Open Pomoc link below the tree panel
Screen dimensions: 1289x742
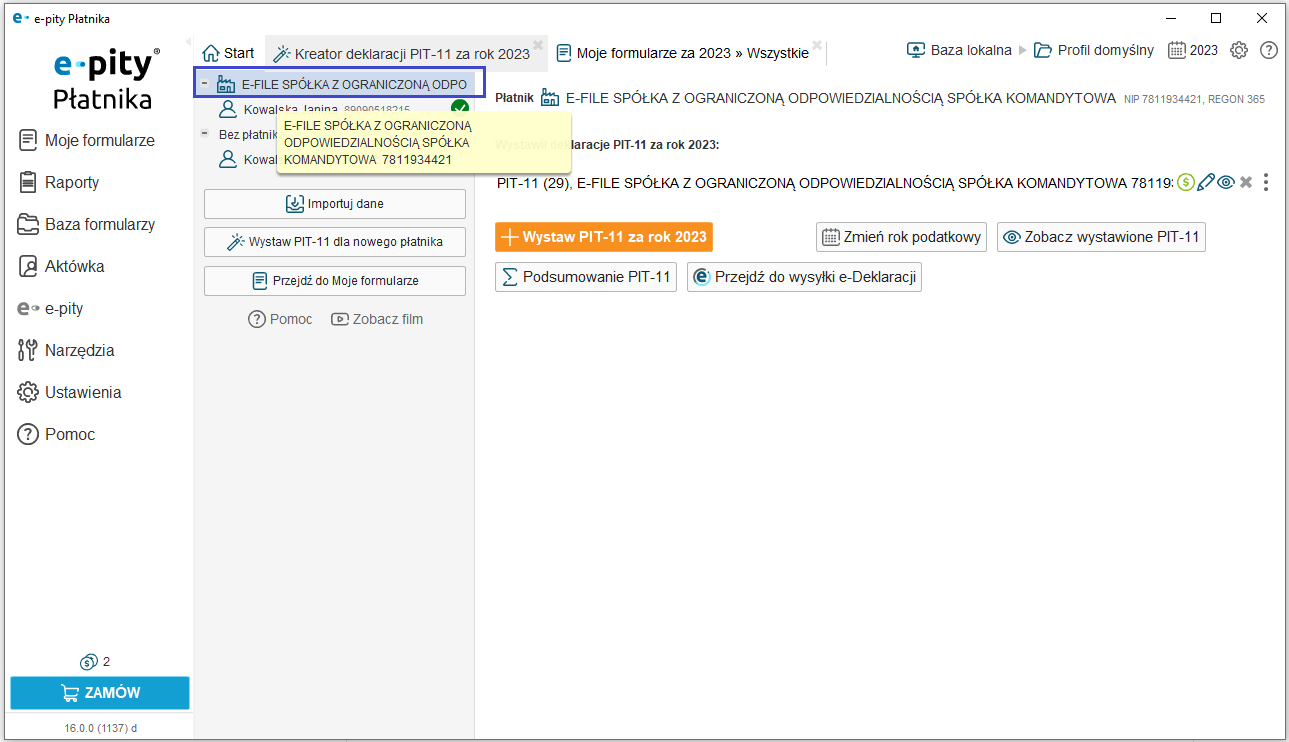(280, 319)
